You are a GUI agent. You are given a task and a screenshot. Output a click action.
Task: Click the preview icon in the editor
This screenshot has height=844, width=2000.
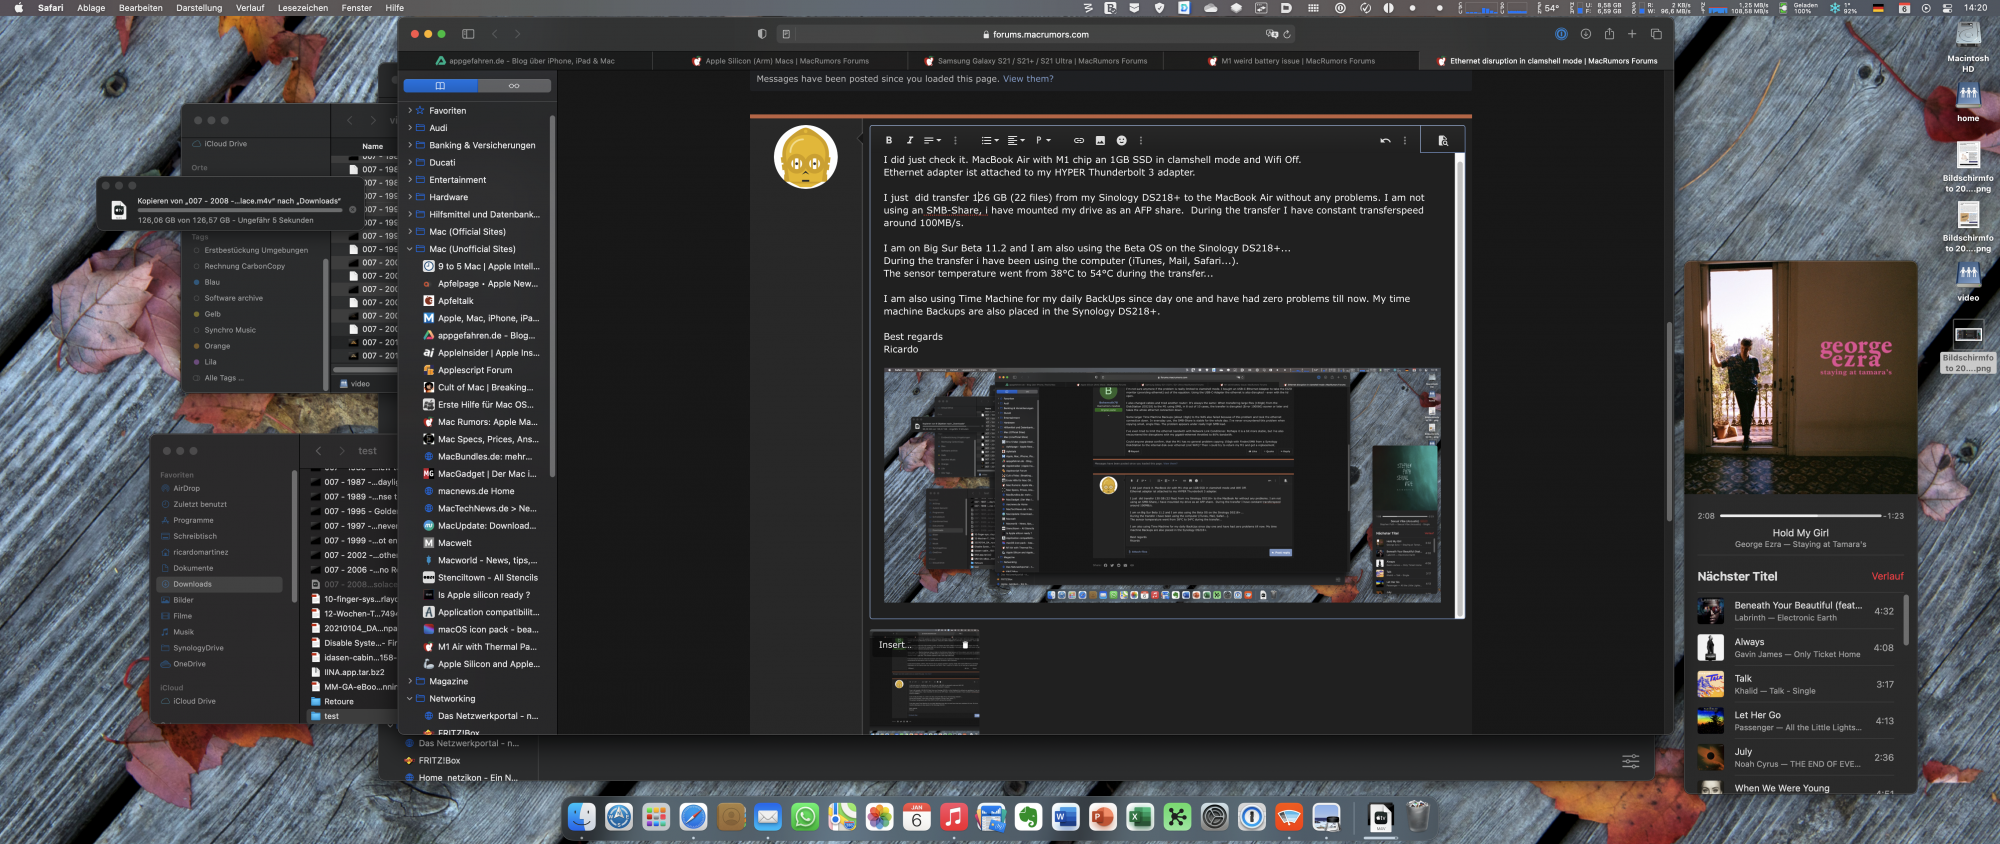[x=1442, y=140]
